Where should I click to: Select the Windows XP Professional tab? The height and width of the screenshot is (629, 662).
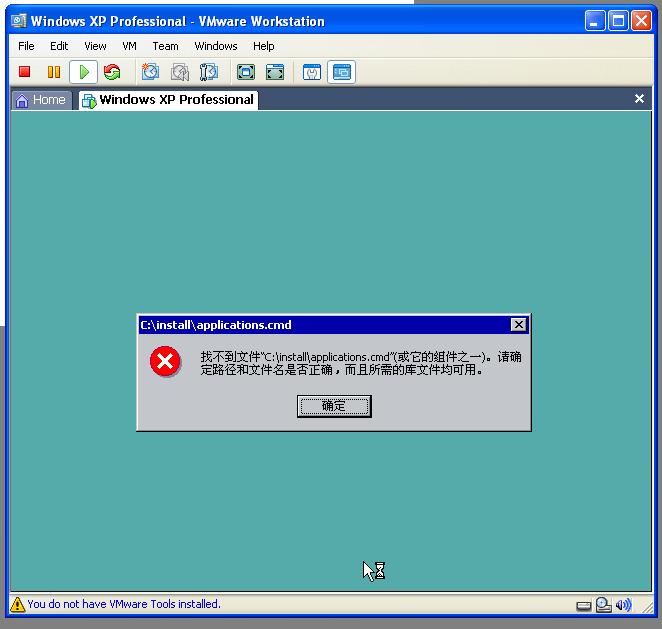click(168, 100)
